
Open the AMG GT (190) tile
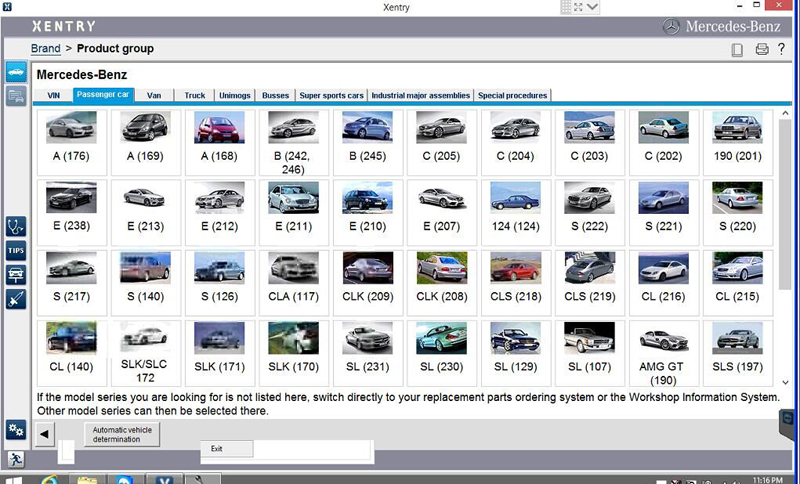[x=663, y=353]
